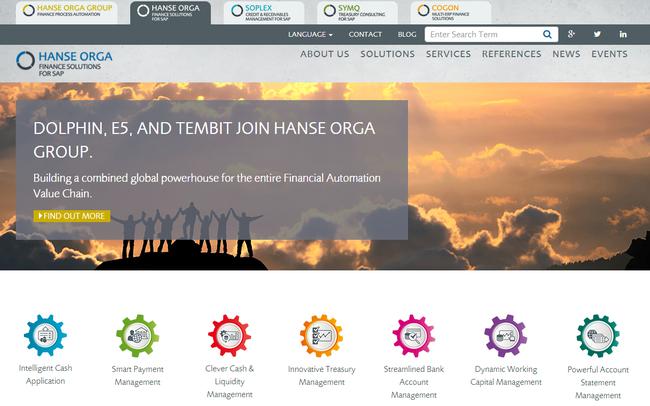Open the Language dropdown

click(x=310, y=34)
